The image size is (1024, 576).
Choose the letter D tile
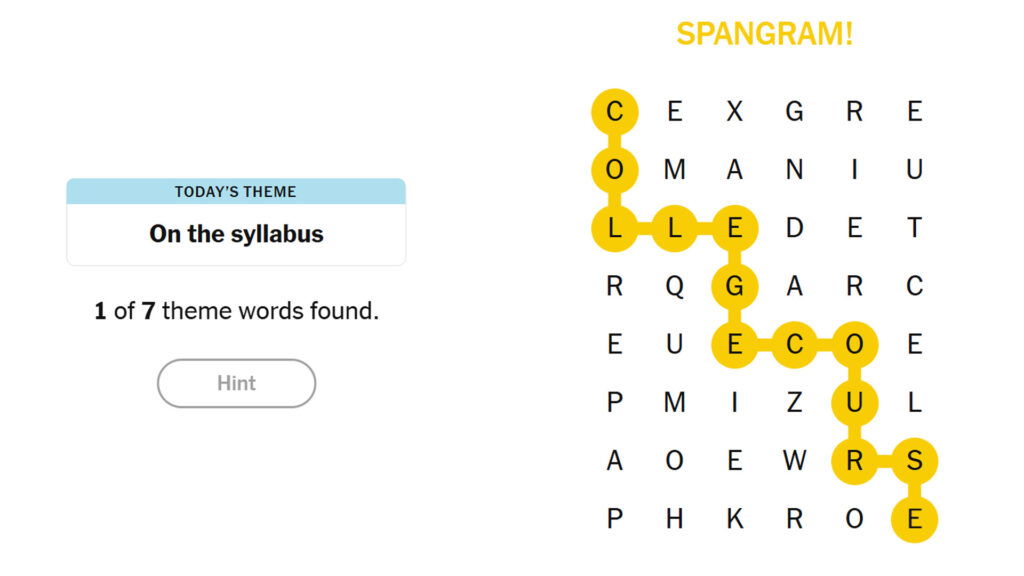coord(794,228)
